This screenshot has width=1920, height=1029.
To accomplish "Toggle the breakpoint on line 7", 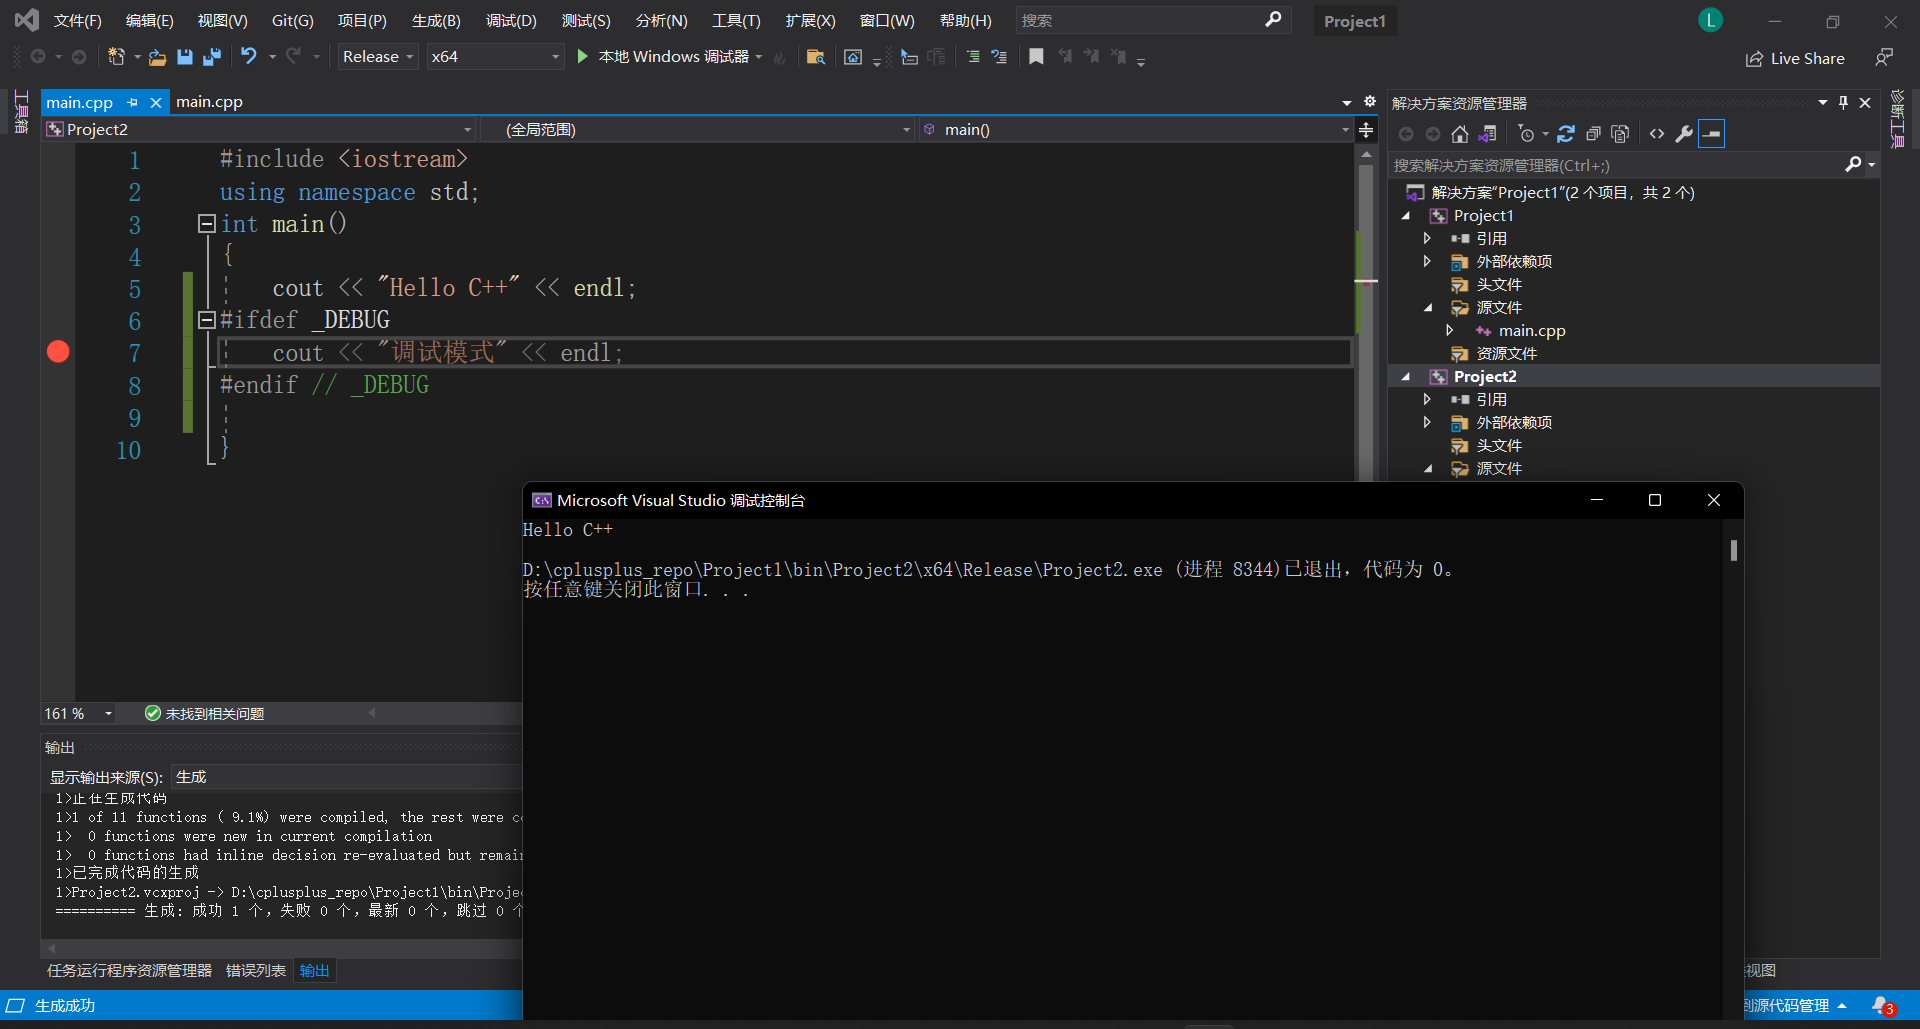I will (57, 352).
